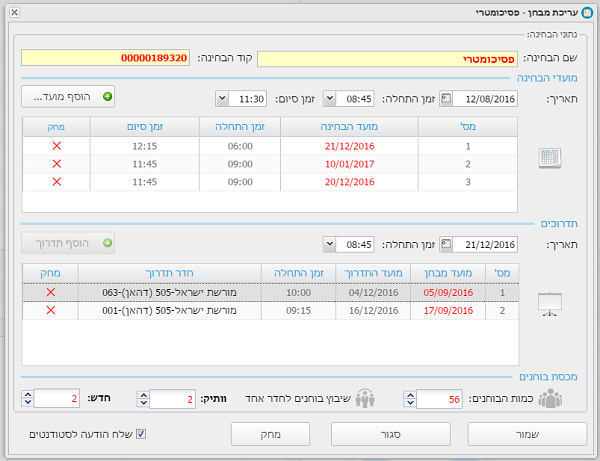The image size is (600, 461).
Task: Open the exam start time 08:45 dropdown
Action: (x=329, y=99)
